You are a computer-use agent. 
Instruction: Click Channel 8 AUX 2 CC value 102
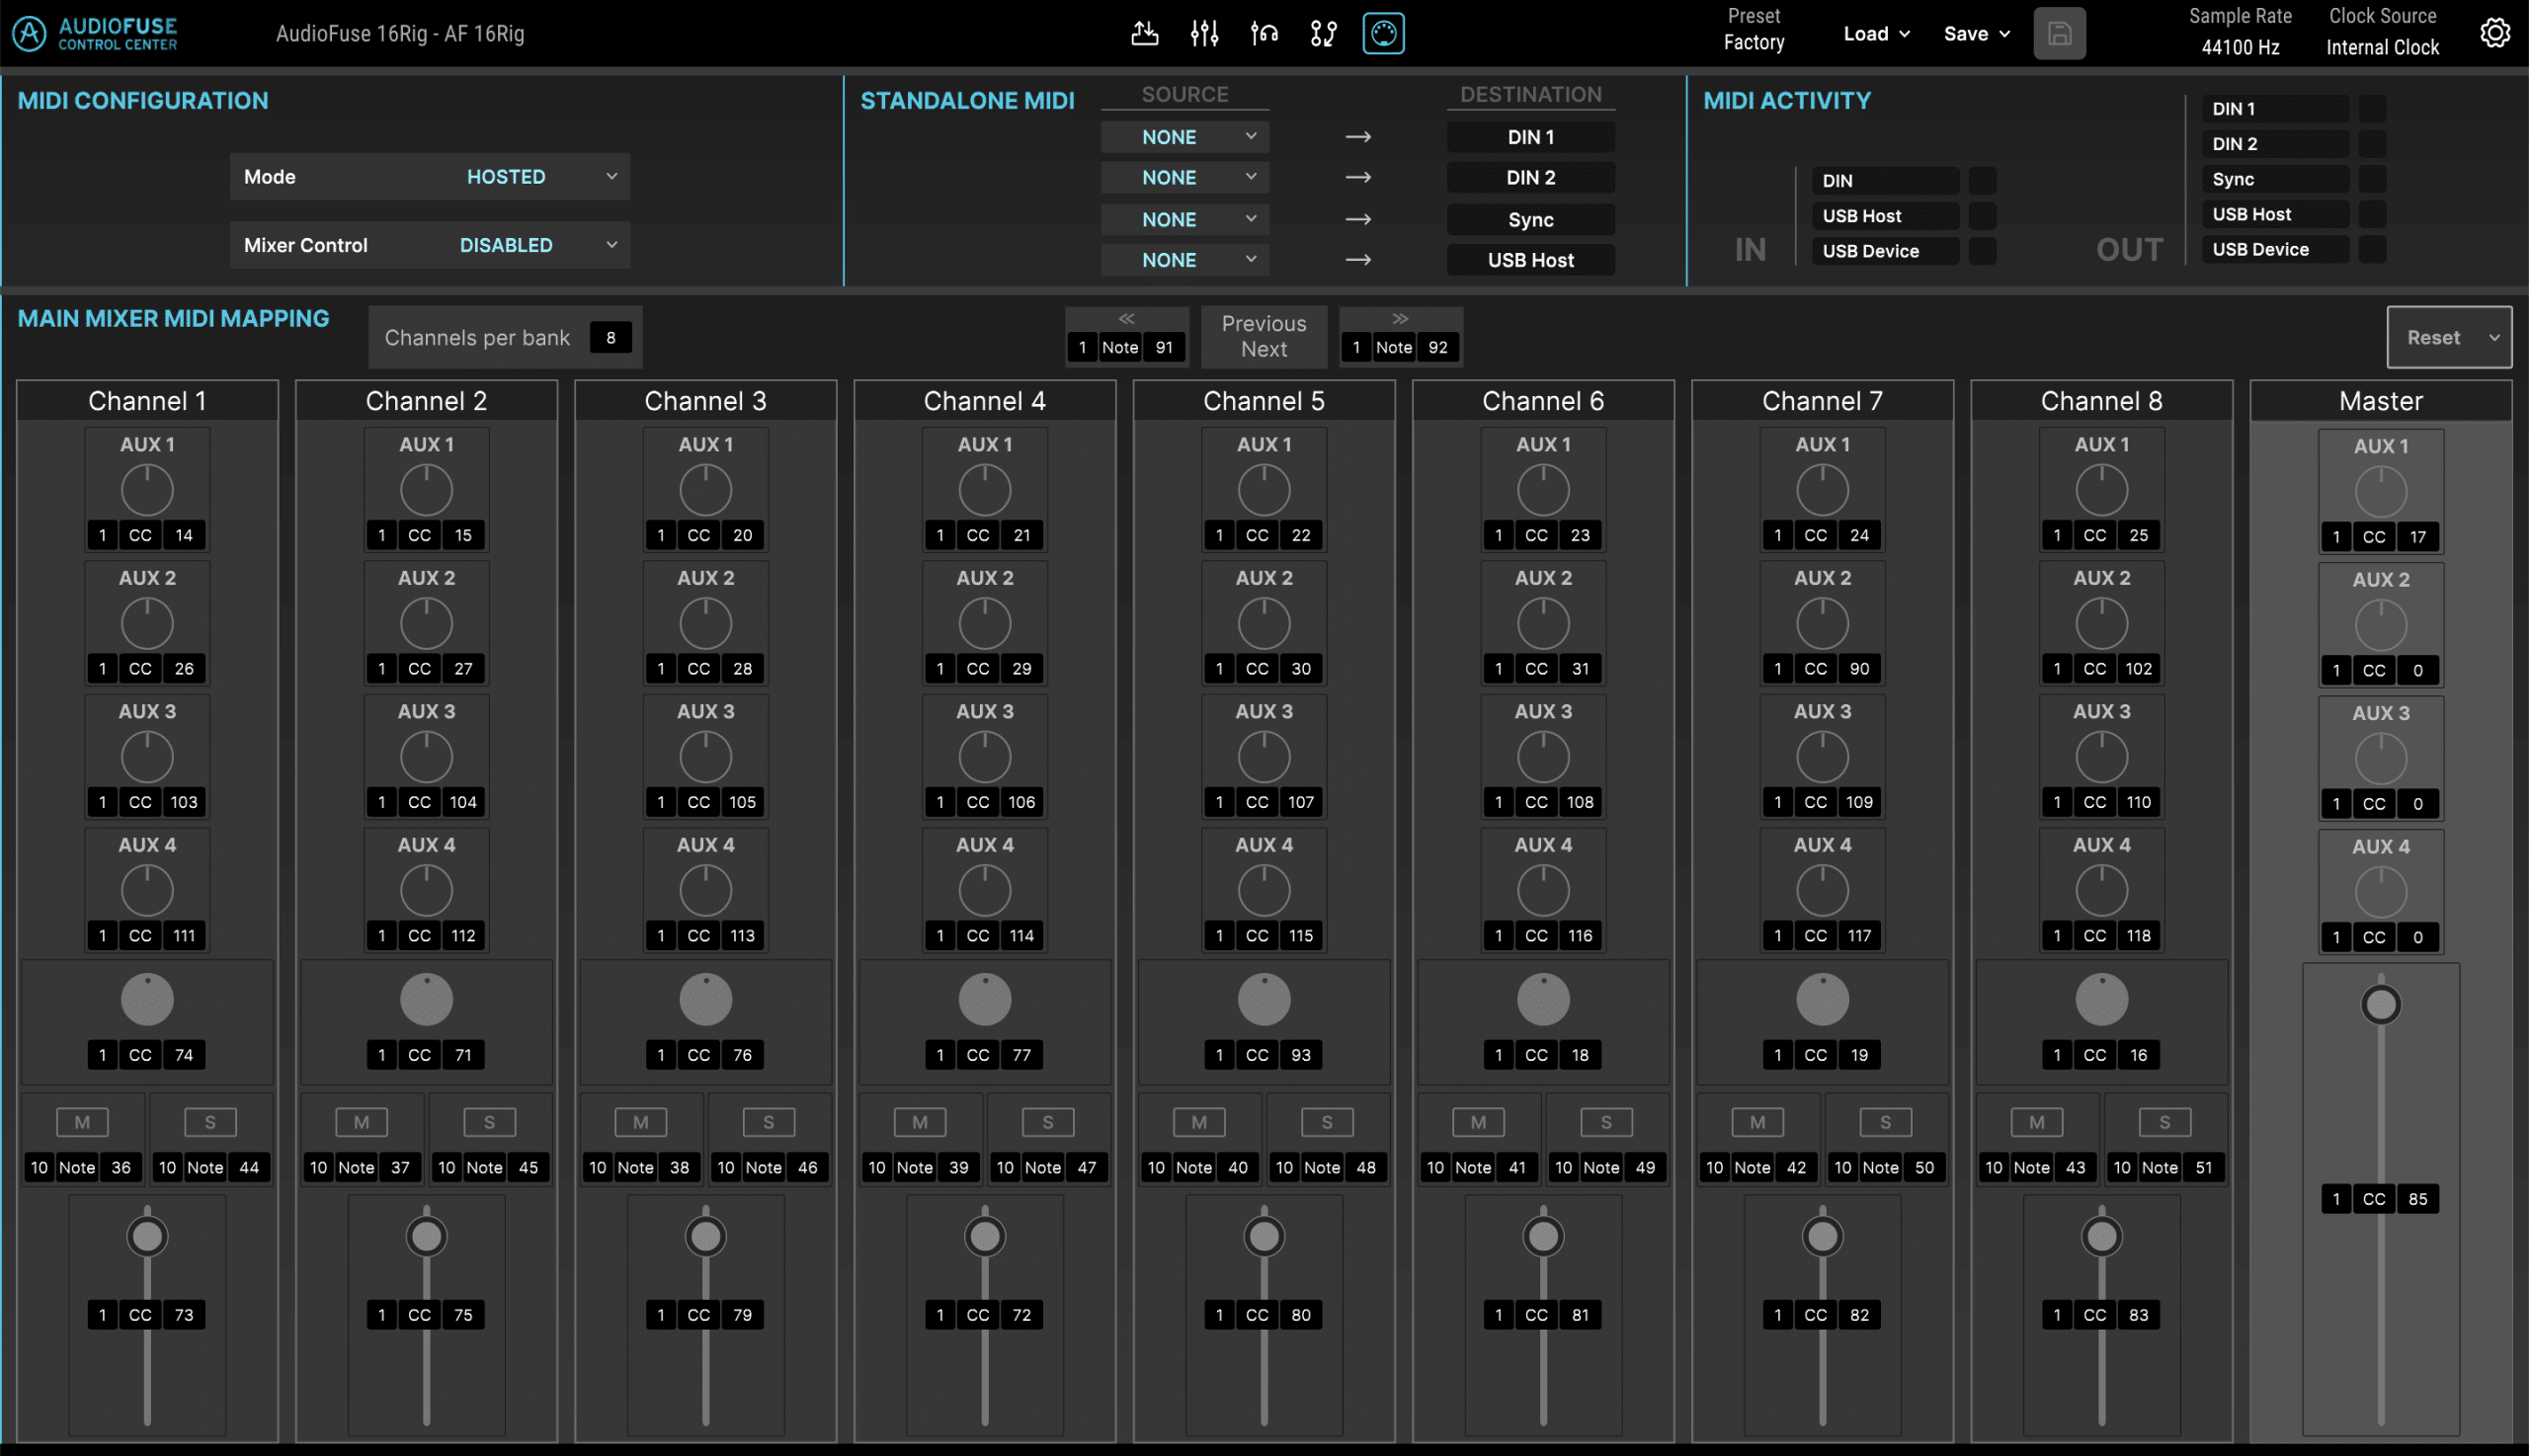pyautogui.click(x=2138, y=668)
